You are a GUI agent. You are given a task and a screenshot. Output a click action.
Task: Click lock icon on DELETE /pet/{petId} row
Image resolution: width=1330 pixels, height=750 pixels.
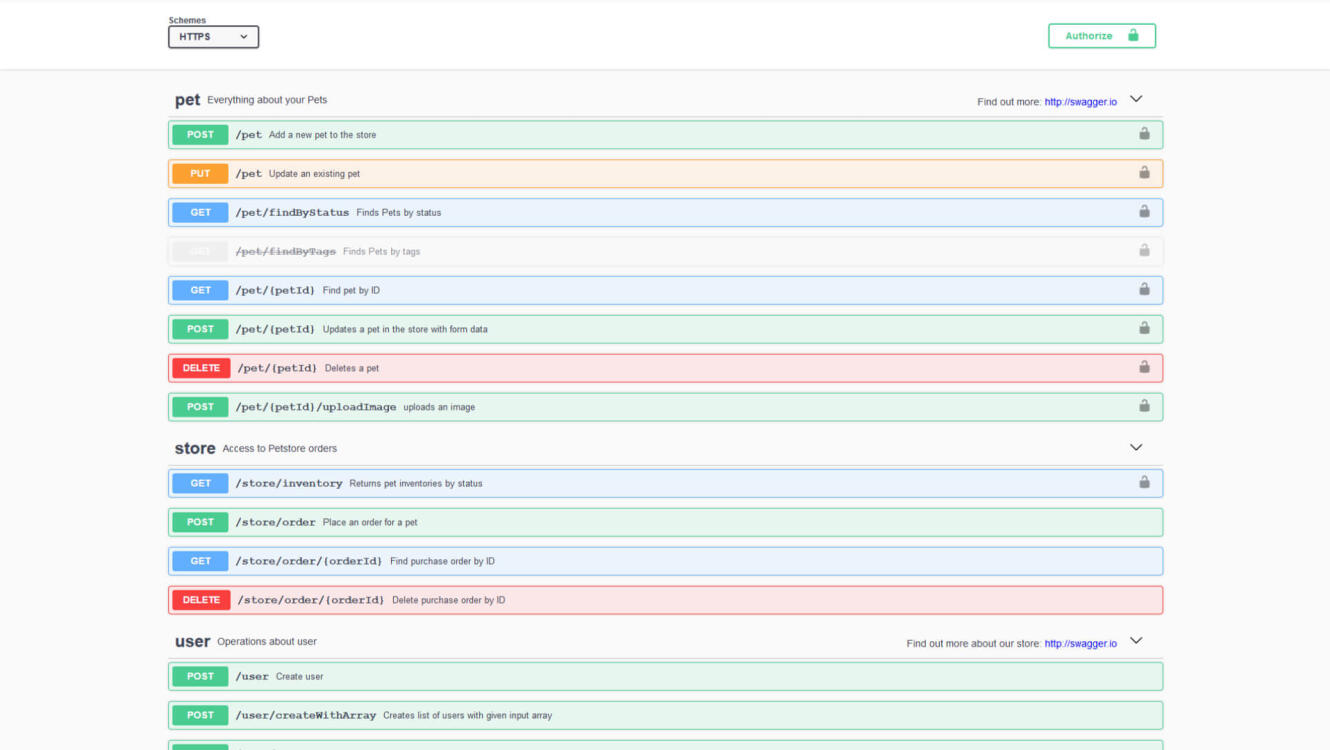coord(1144,368)
